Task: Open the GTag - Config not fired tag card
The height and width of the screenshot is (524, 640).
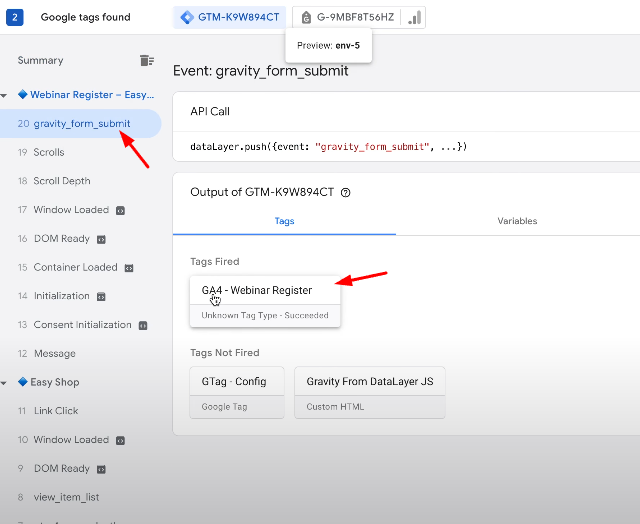Action: click(x=237, y=393)
